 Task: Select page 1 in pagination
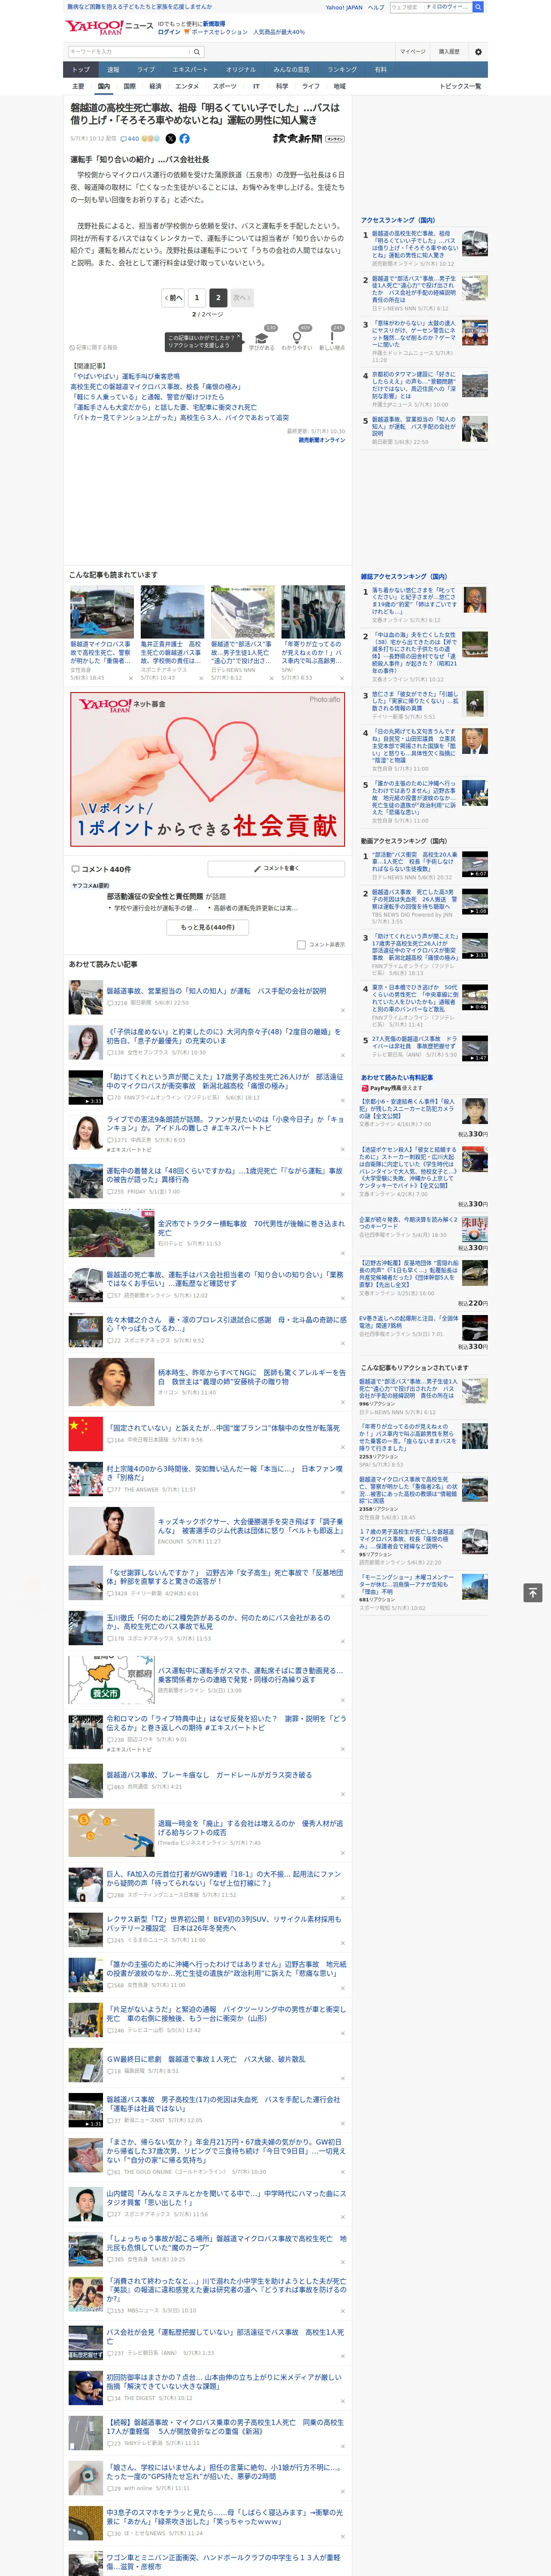(x=197, y=297)
